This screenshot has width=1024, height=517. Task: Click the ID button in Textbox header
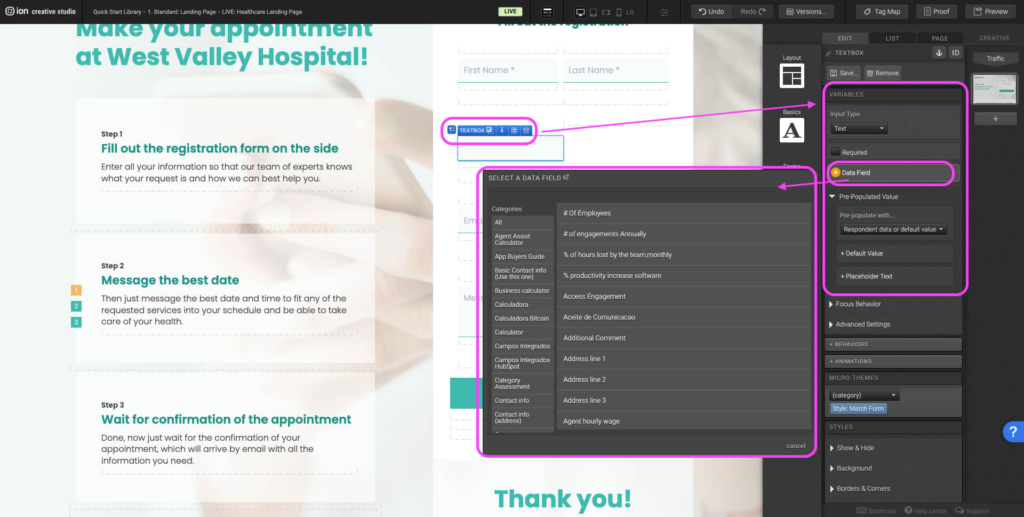pos(955,53)
